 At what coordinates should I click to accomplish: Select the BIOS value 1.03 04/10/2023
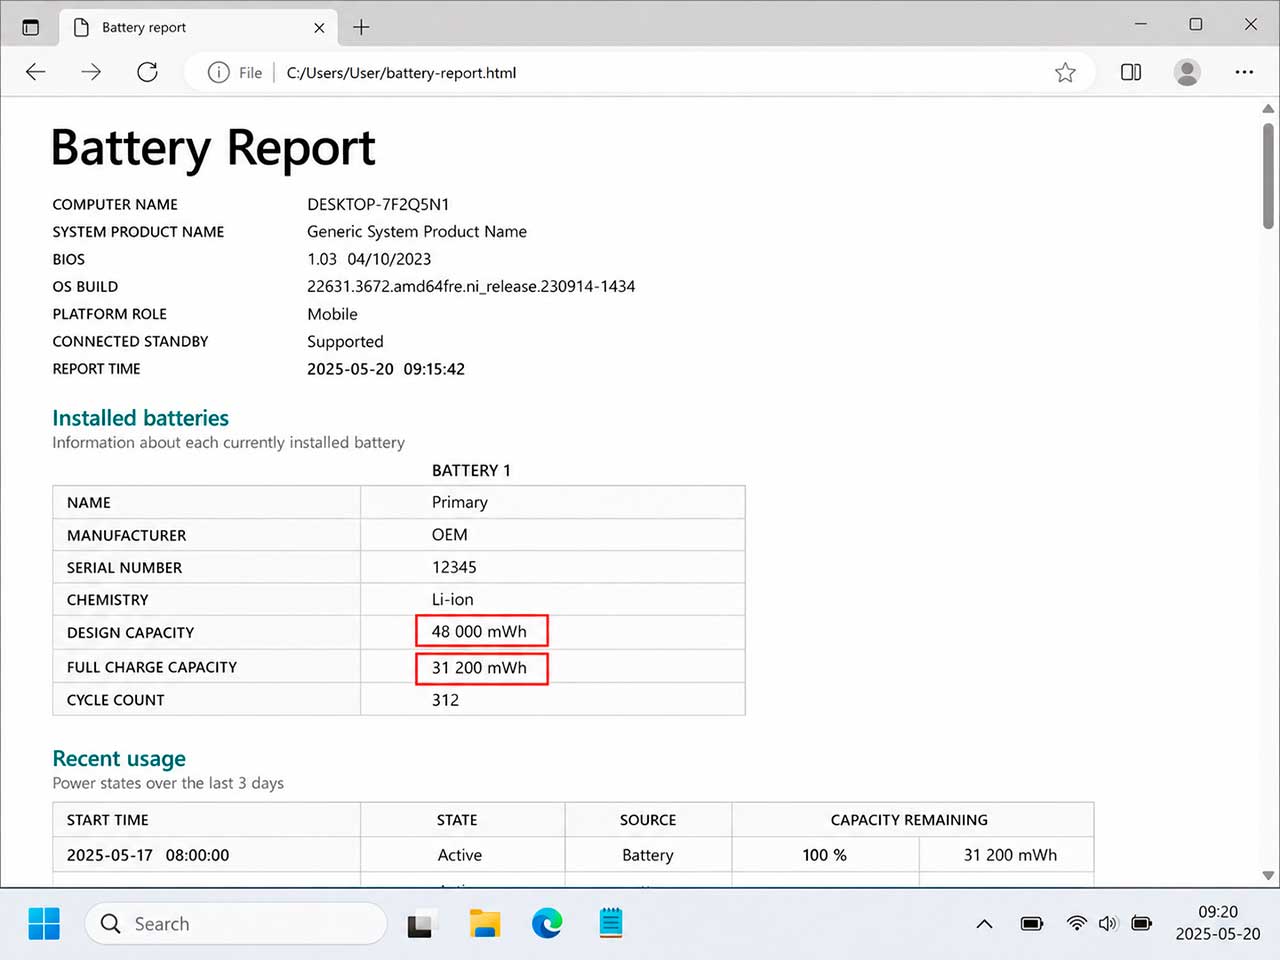pos(369,259)
